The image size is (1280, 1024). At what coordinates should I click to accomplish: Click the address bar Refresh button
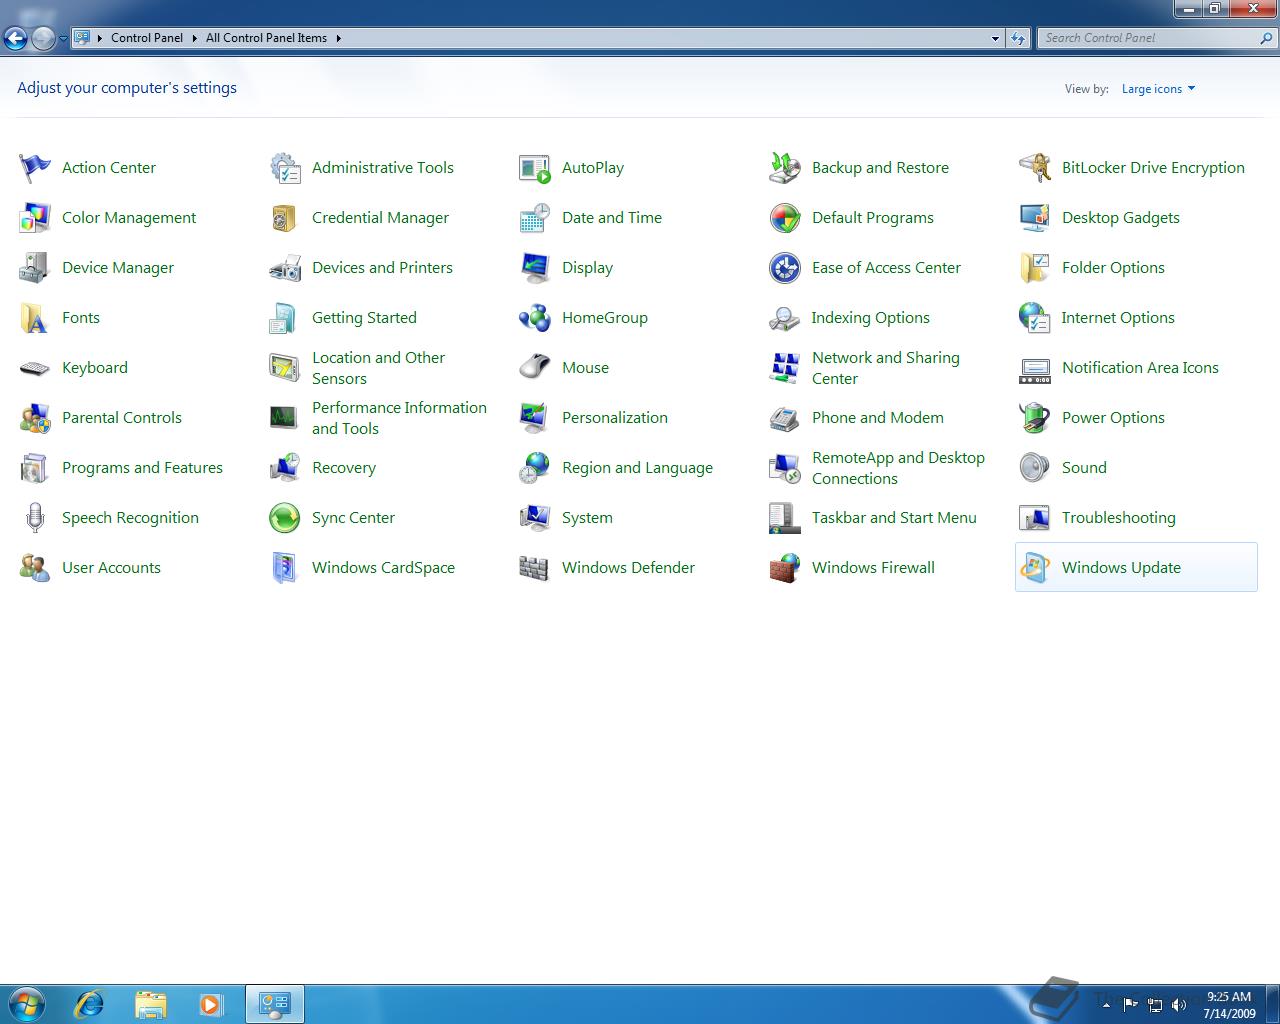click(1018, 38)
